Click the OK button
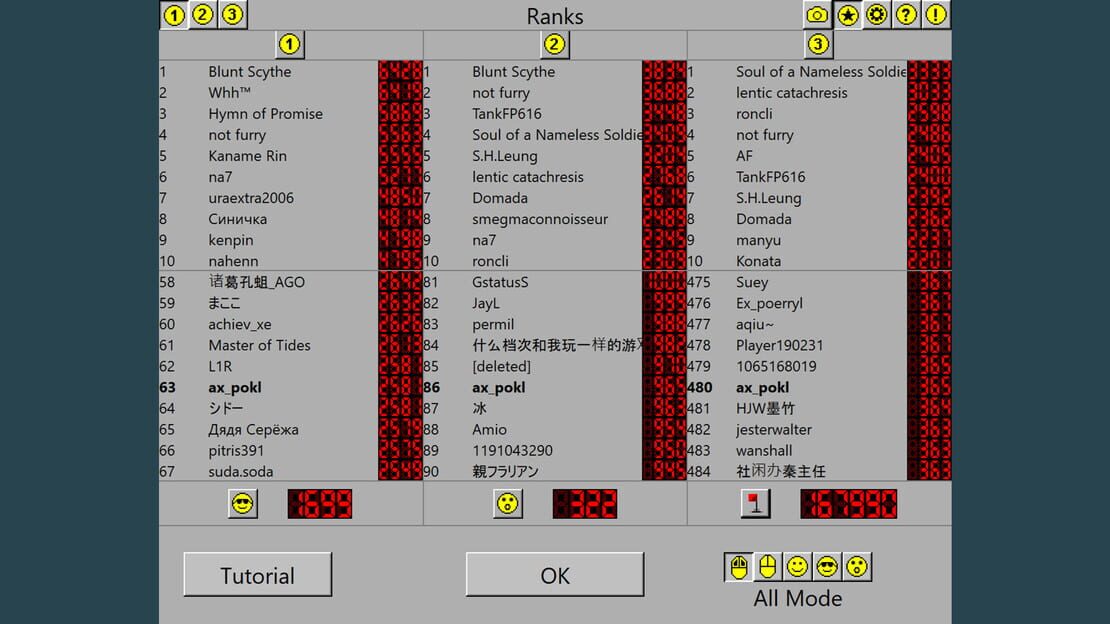This screenshot has width=1110, height=624. tap(555, 574)
